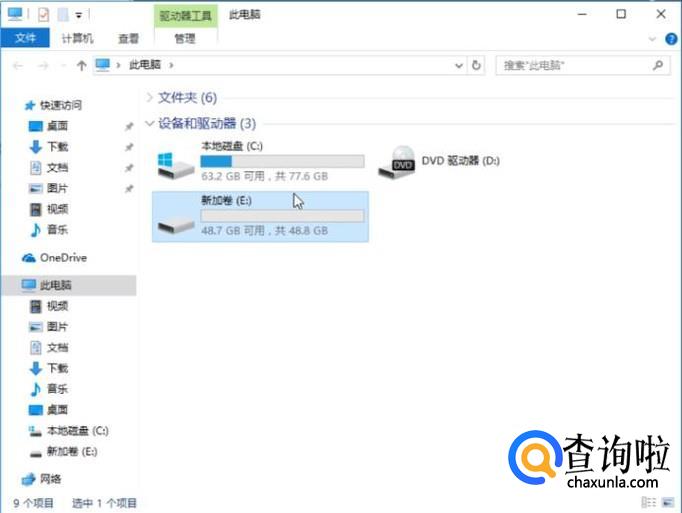Click the search magnifier icon

point(658,65)
